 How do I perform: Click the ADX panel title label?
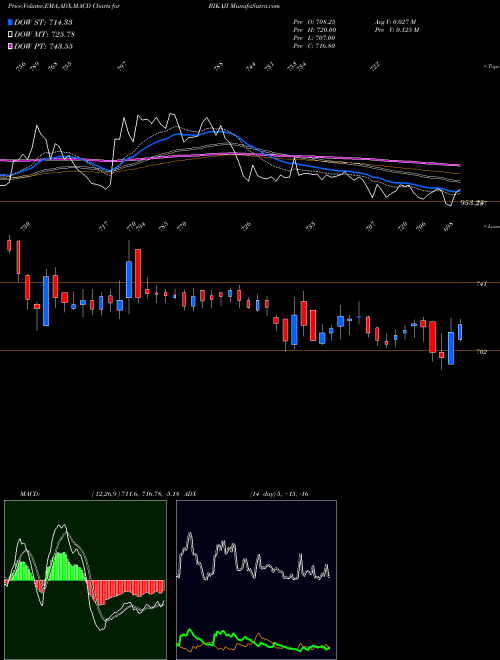[x=190, y=494]
